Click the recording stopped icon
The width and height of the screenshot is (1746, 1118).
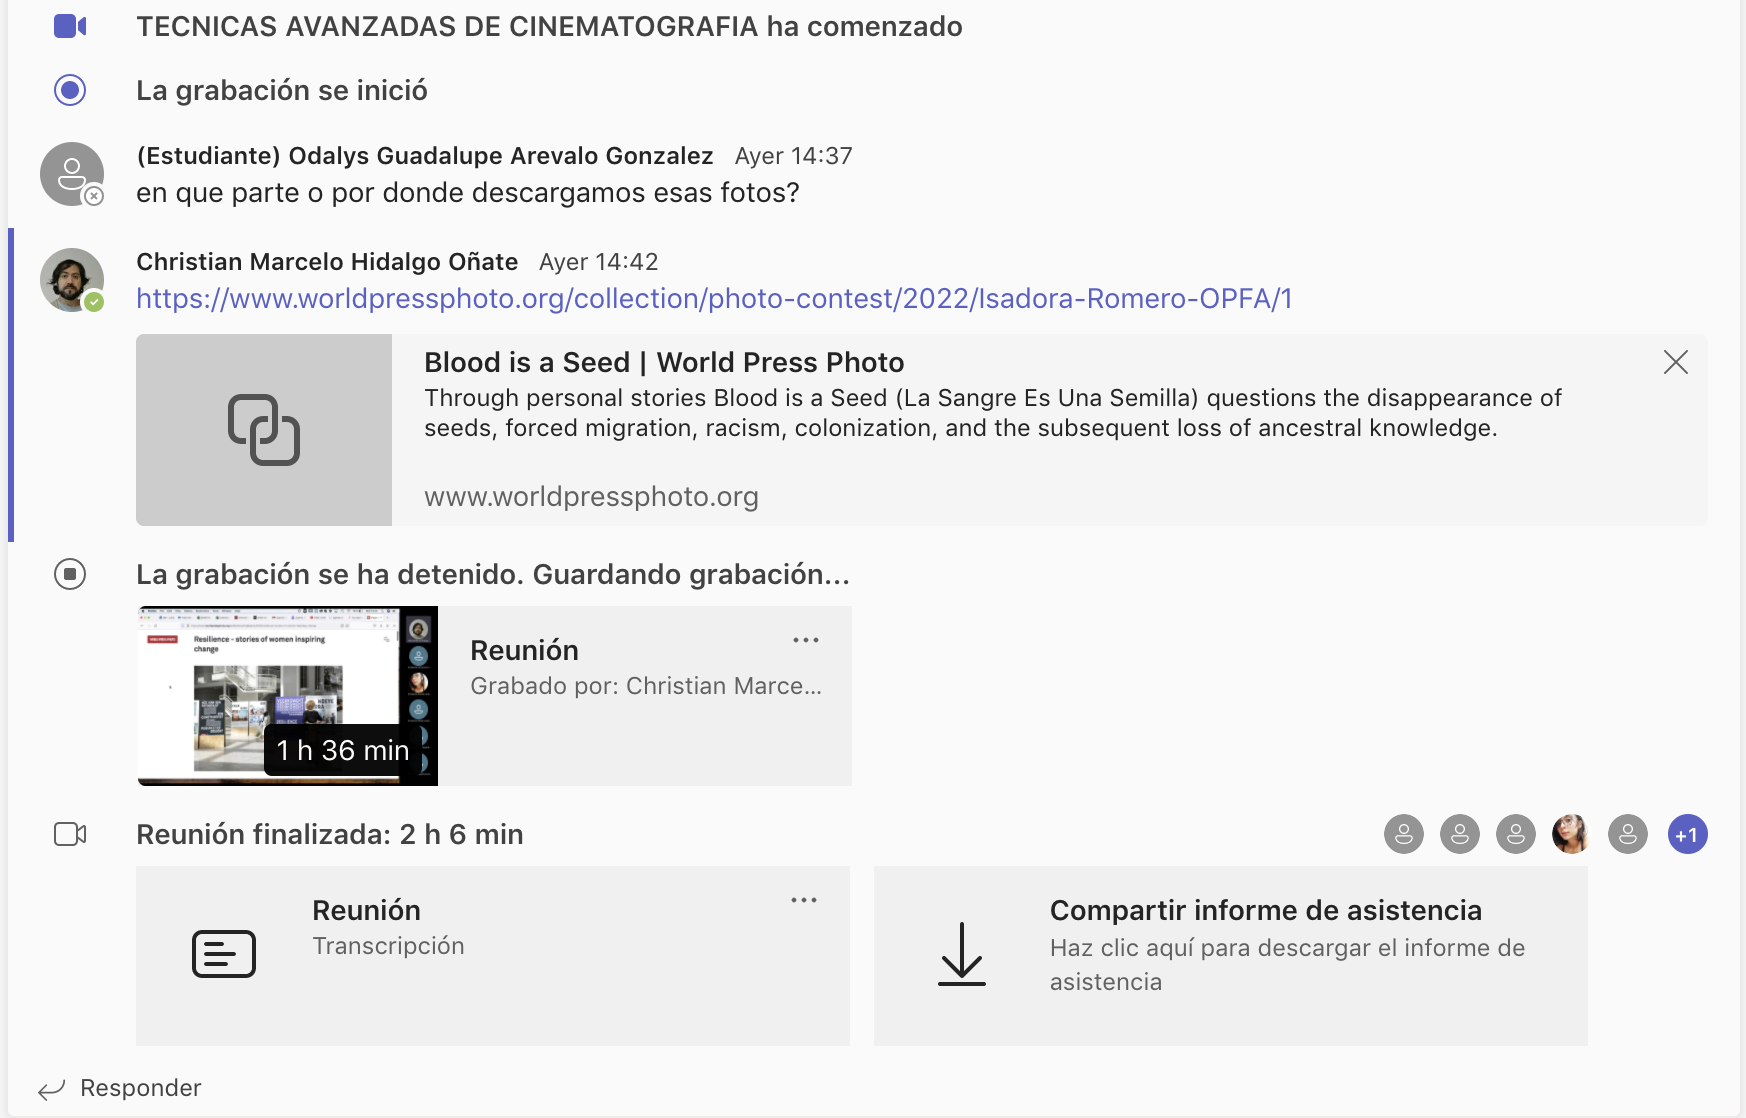[x=70, y=574]
